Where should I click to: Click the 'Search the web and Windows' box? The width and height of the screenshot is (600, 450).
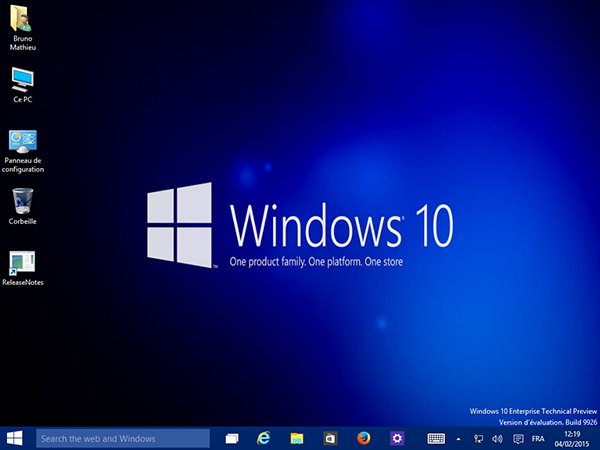123,438
